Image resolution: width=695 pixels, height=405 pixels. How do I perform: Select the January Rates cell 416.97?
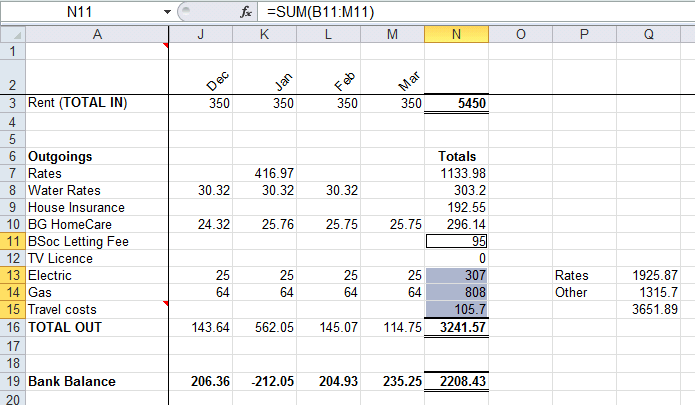pyautogui.click(x=264, y=173)
